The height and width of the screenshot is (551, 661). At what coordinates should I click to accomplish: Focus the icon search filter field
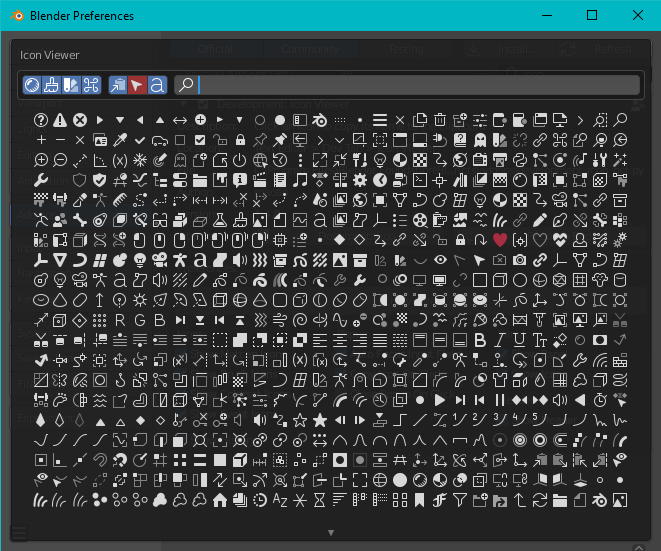click(408, 85)
